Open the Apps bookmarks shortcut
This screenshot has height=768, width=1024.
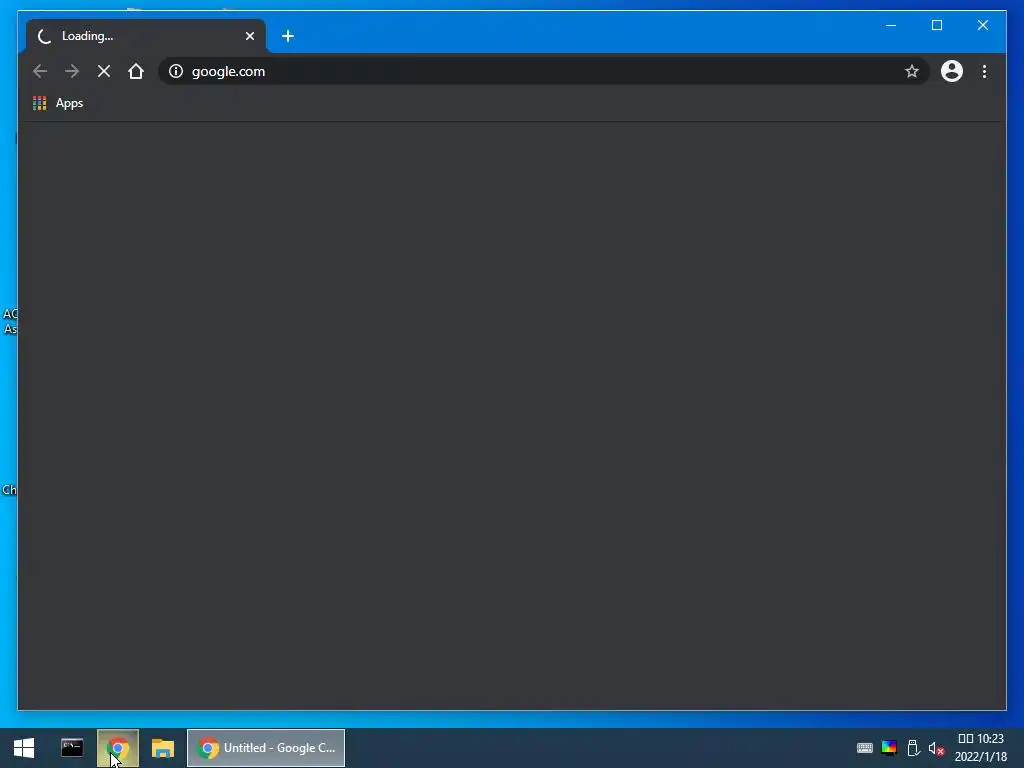[58, 103]
